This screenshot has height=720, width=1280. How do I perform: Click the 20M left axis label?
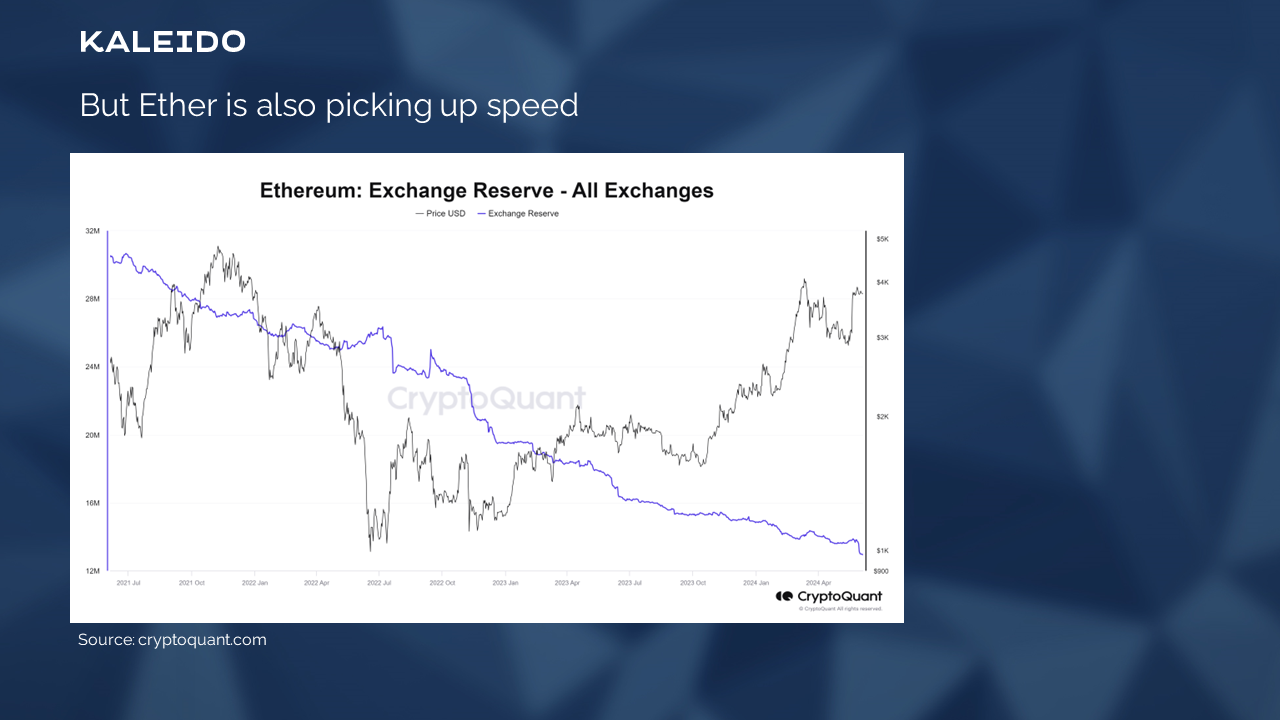click(92, 435)
